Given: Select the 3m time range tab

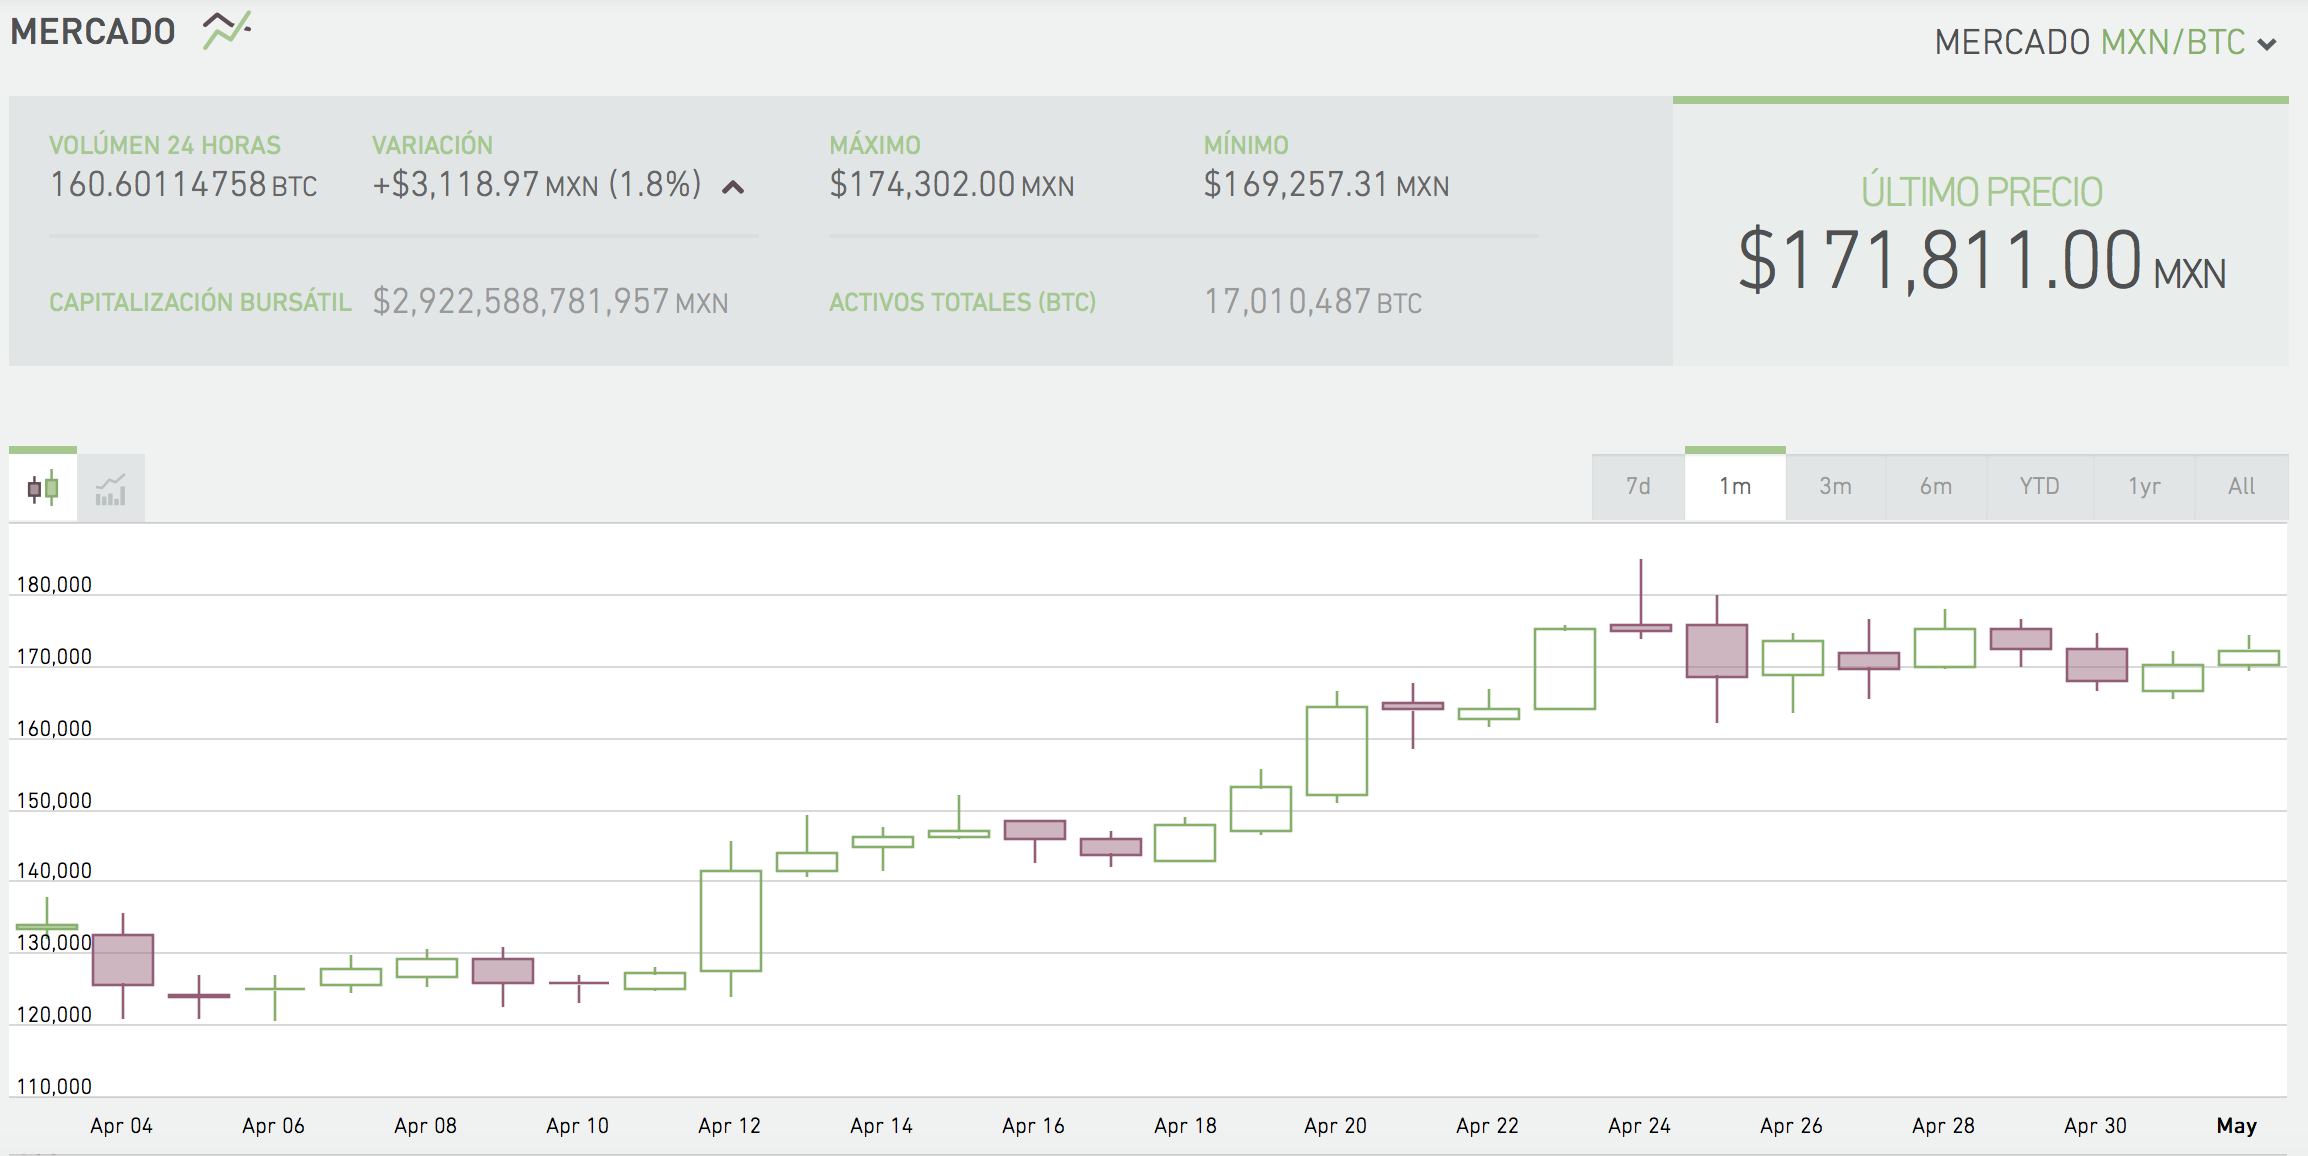Looking at the screenshot, I should pyautogui.click(x=1835, y=486).
